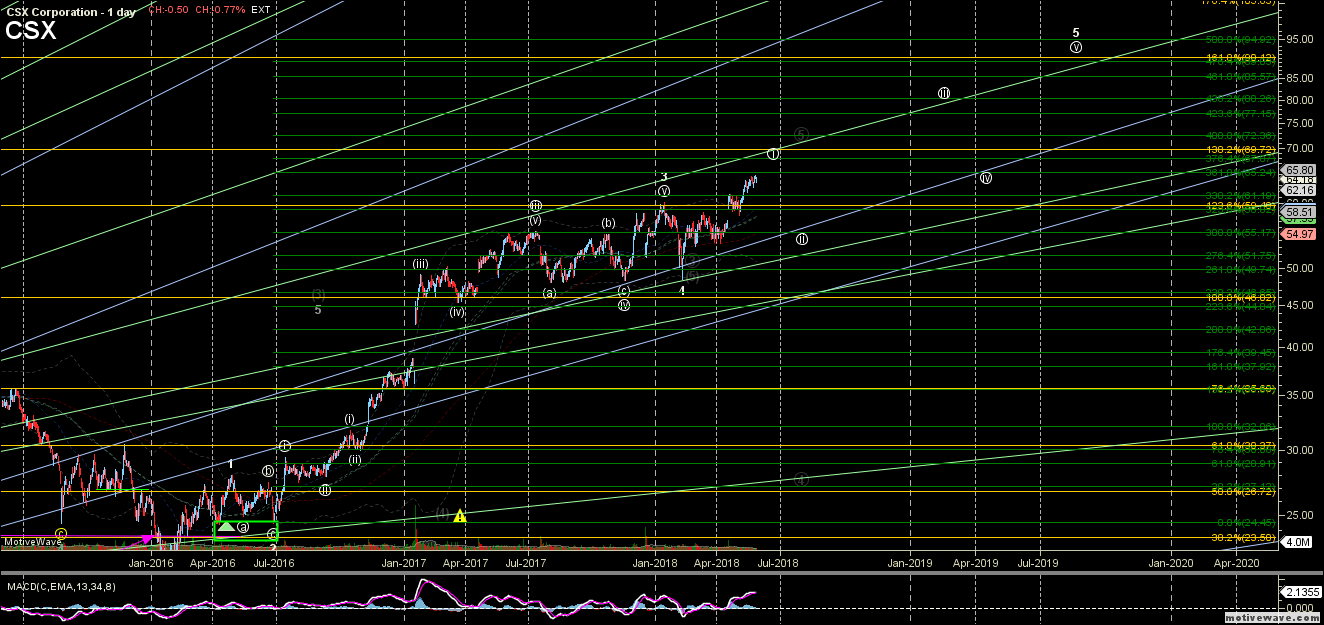Click the 40.00 price axis label

[1299, 347]
